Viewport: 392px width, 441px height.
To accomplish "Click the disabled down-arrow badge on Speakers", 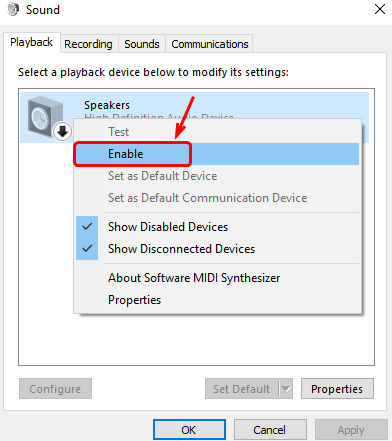I will click(62, 132).
